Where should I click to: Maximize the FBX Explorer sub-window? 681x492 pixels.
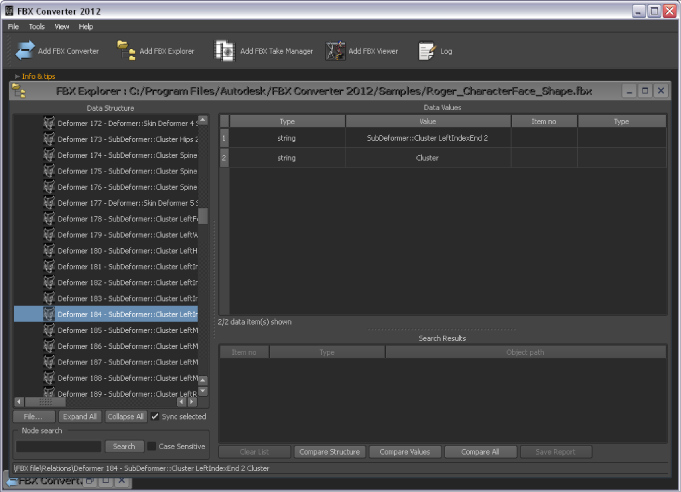click(645, 91)
